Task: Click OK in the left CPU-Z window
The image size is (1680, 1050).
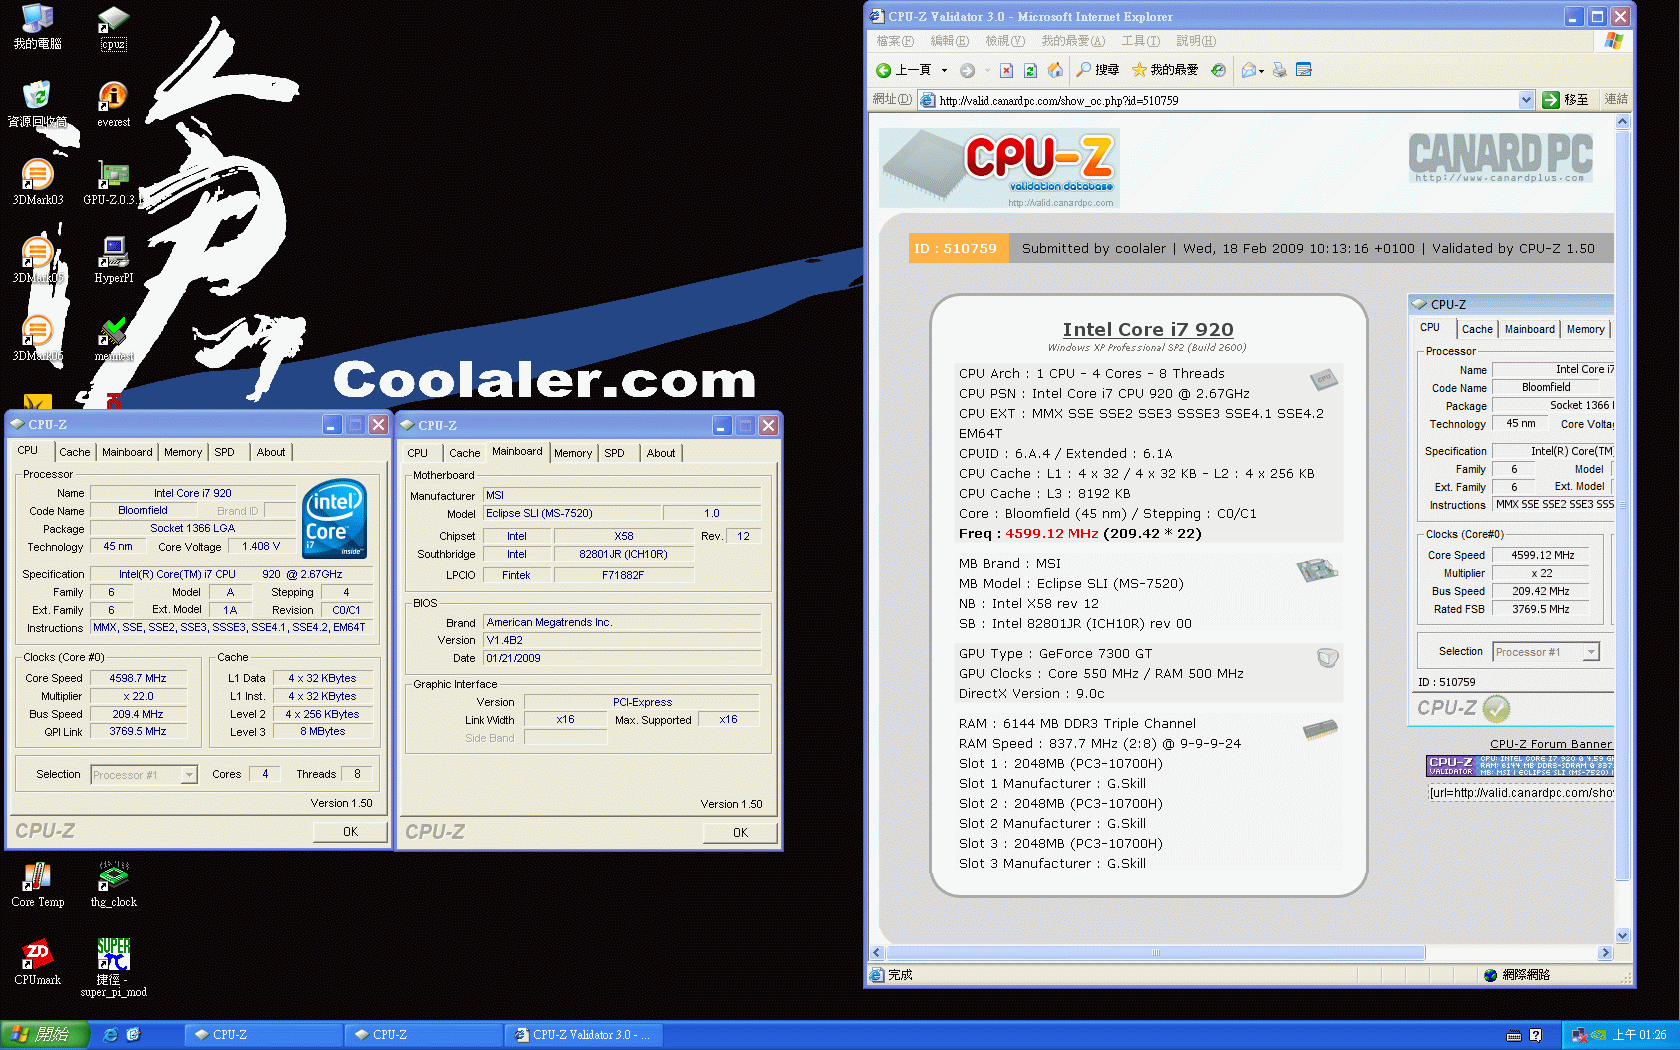Action: (350, 832)
